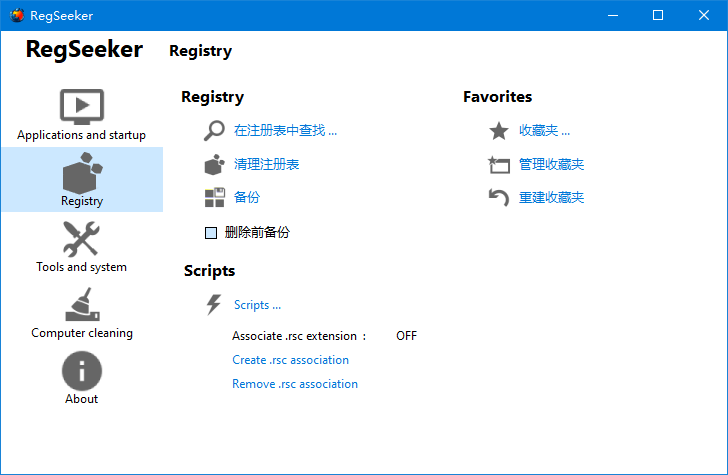Open Tools and system wrench icon
The height and width of the screenshot is (475, 728).
(x=81, y=239)
